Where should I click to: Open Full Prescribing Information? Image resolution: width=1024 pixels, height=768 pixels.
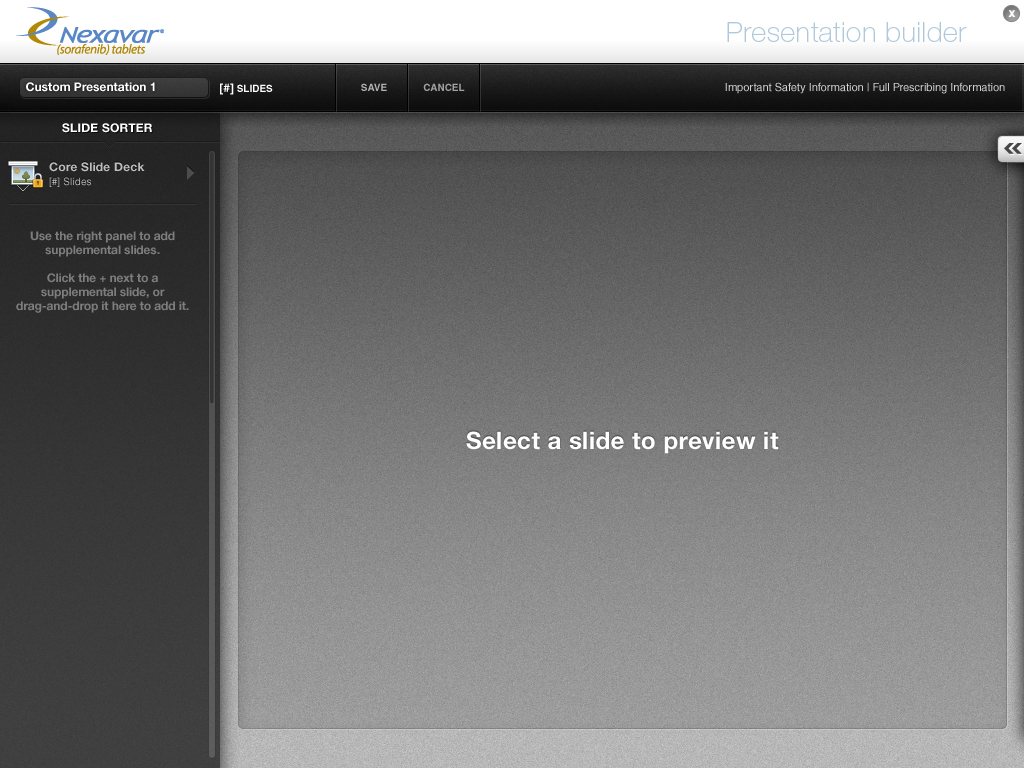[939, 88]
